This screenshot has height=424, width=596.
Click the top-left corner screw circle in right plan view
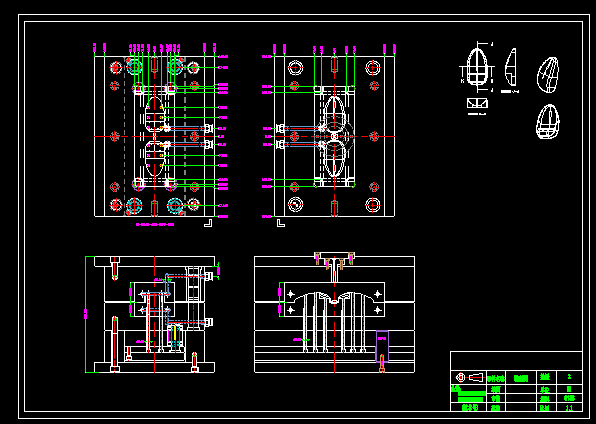point(295,68)
